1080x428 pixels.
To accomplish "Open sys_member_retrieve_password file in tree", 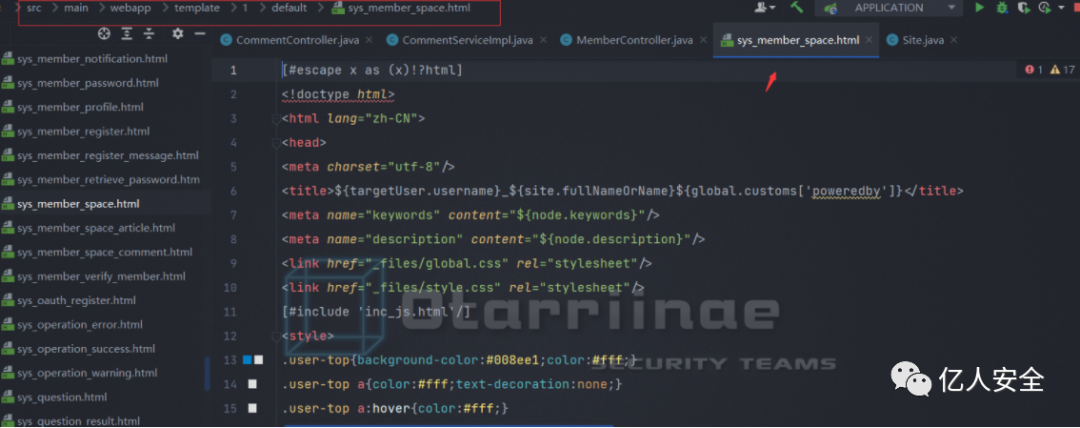I will point(109,180).
